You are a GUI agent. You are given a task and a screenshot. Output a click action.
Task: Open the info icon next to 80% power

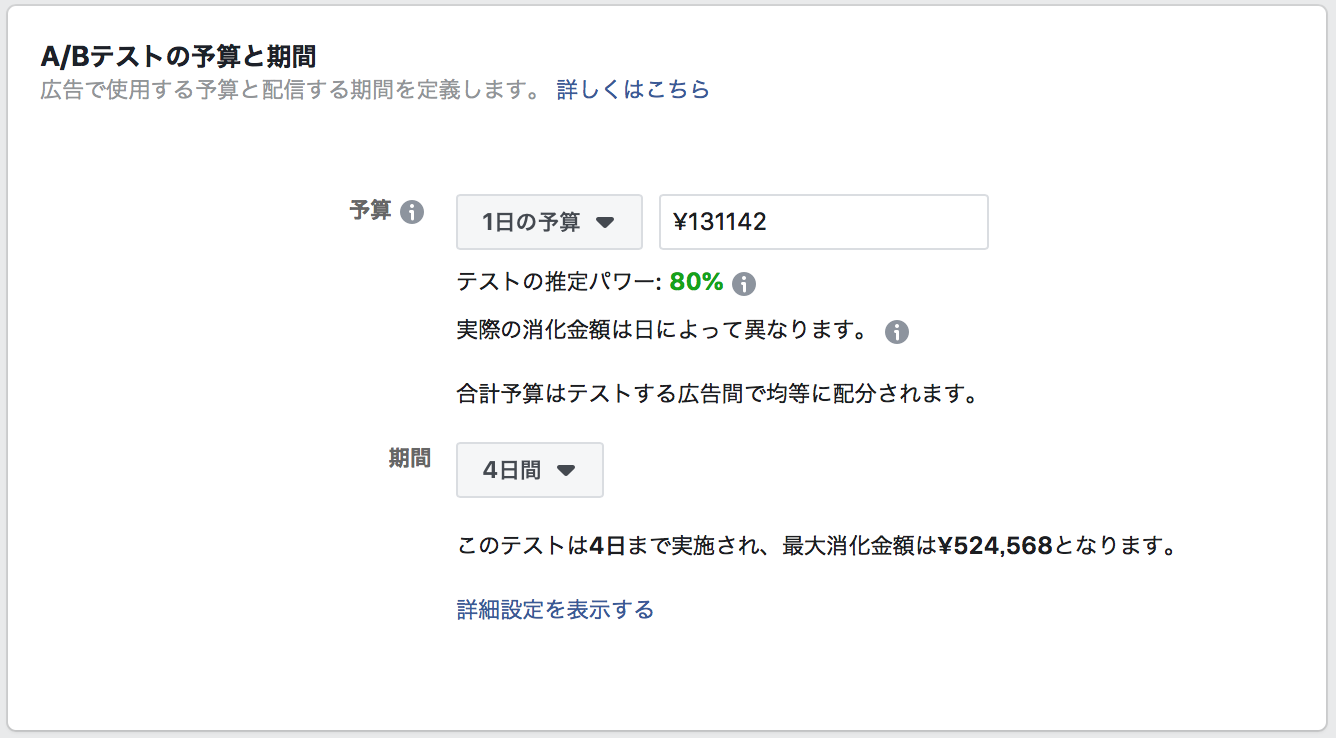pyautogui.click(x=743, y=284)
